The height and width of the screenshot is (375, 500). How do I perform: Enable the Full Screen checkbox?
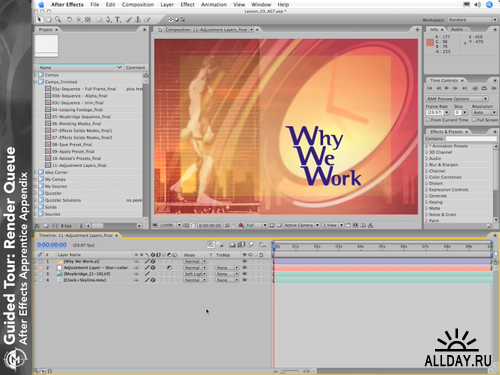click(474, 120)
